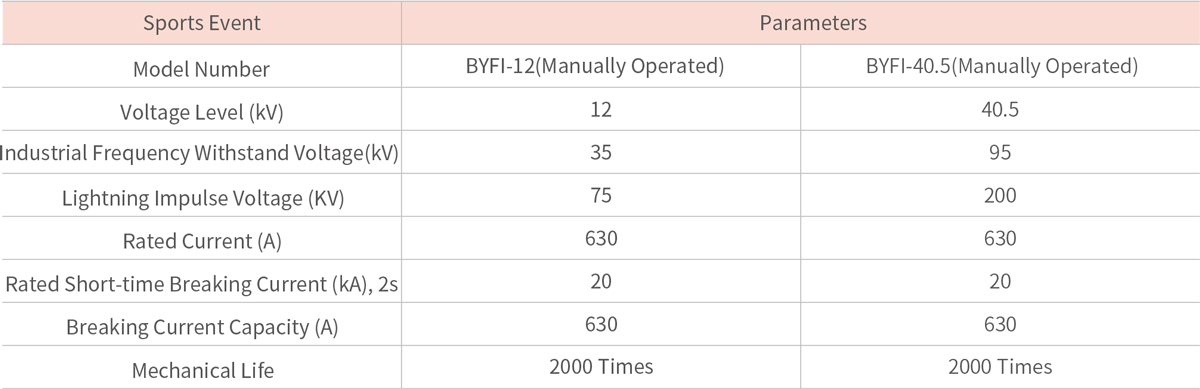Click the Voltage Level (kV) label
Screen dimensions: 1200x389
(201, 112)
